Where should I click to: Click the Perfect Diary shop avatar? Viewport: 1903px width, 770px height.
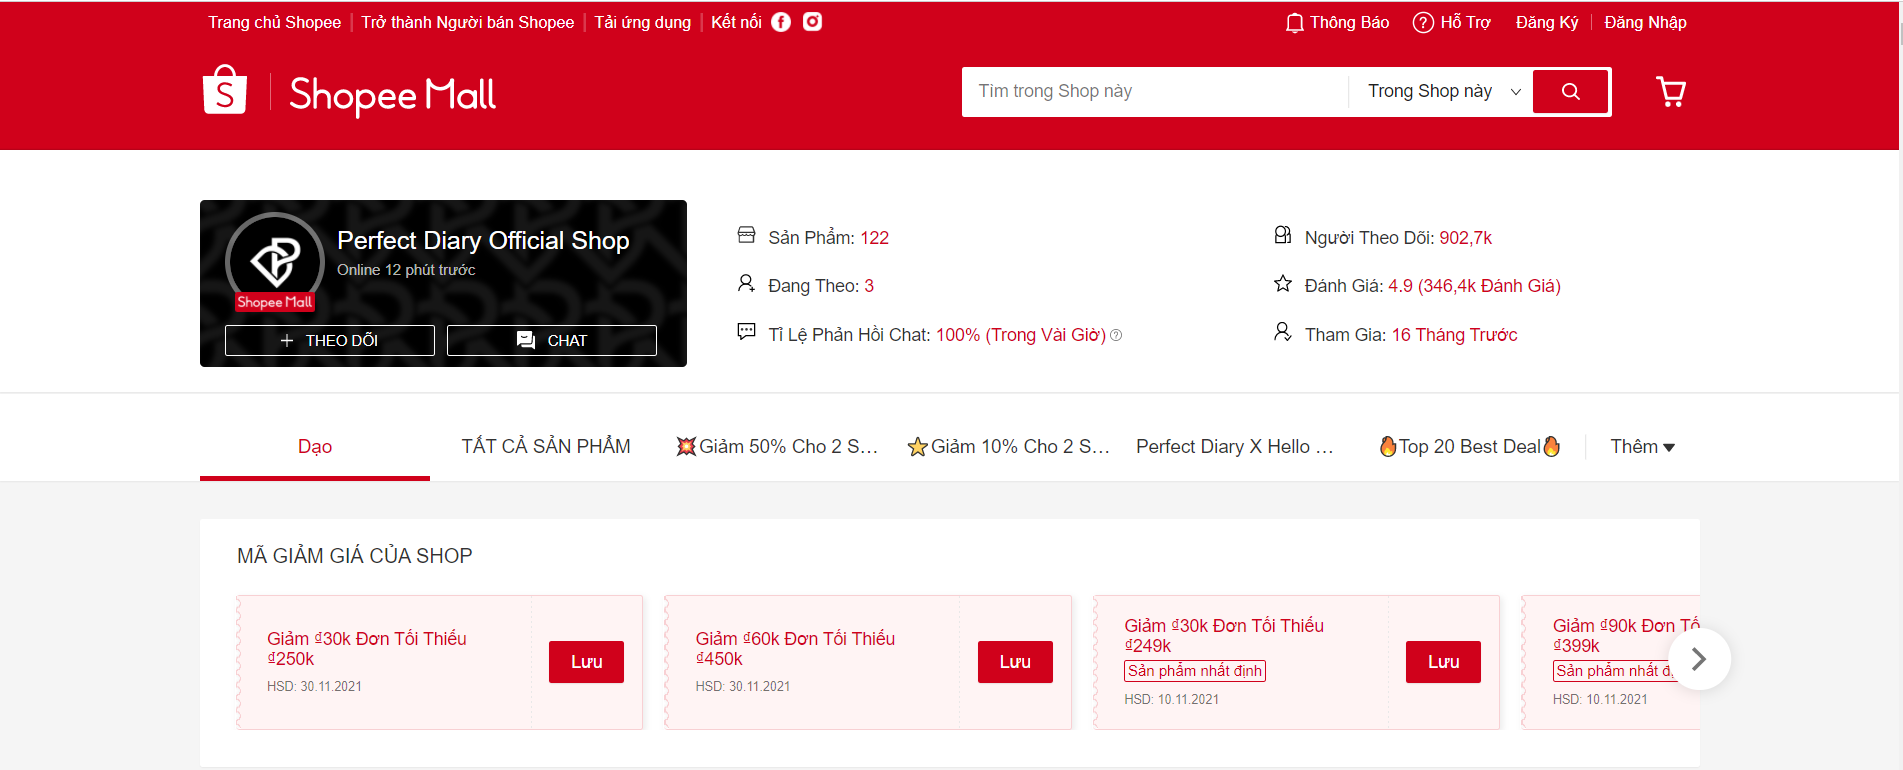click(275, 261)
